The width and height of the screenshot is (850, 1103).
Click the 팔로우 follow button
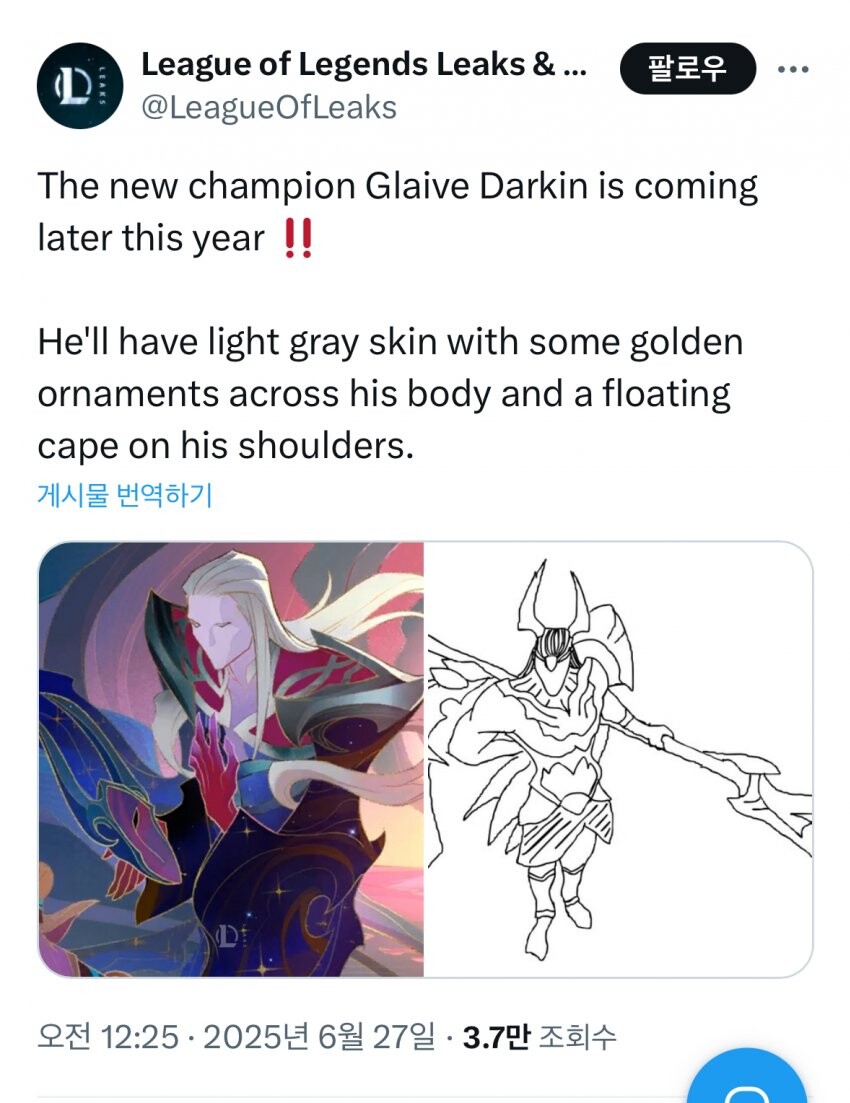(x=687, y=68)
